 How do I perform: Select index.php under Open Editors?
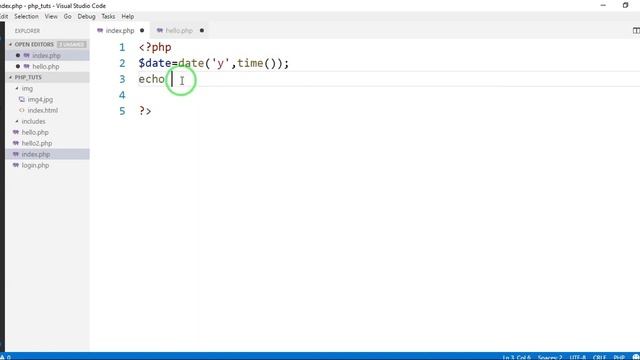tap(46, 56)
